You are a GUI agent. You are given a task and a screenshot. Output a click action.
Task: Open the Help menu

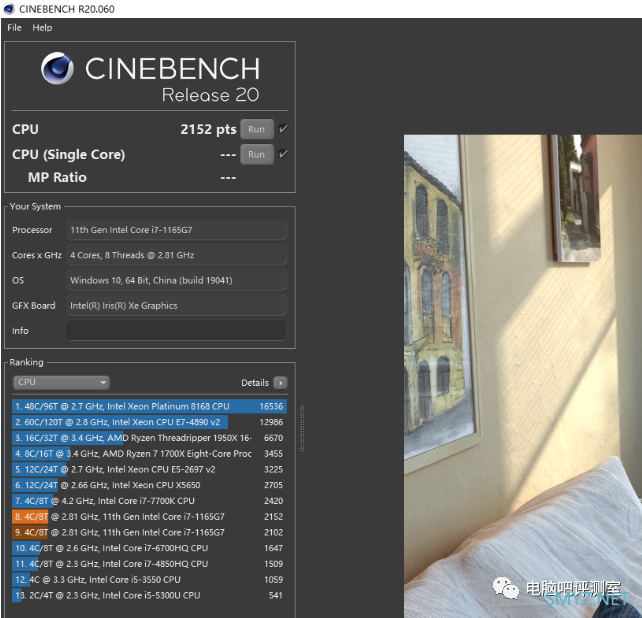click(x=42, y=28)
